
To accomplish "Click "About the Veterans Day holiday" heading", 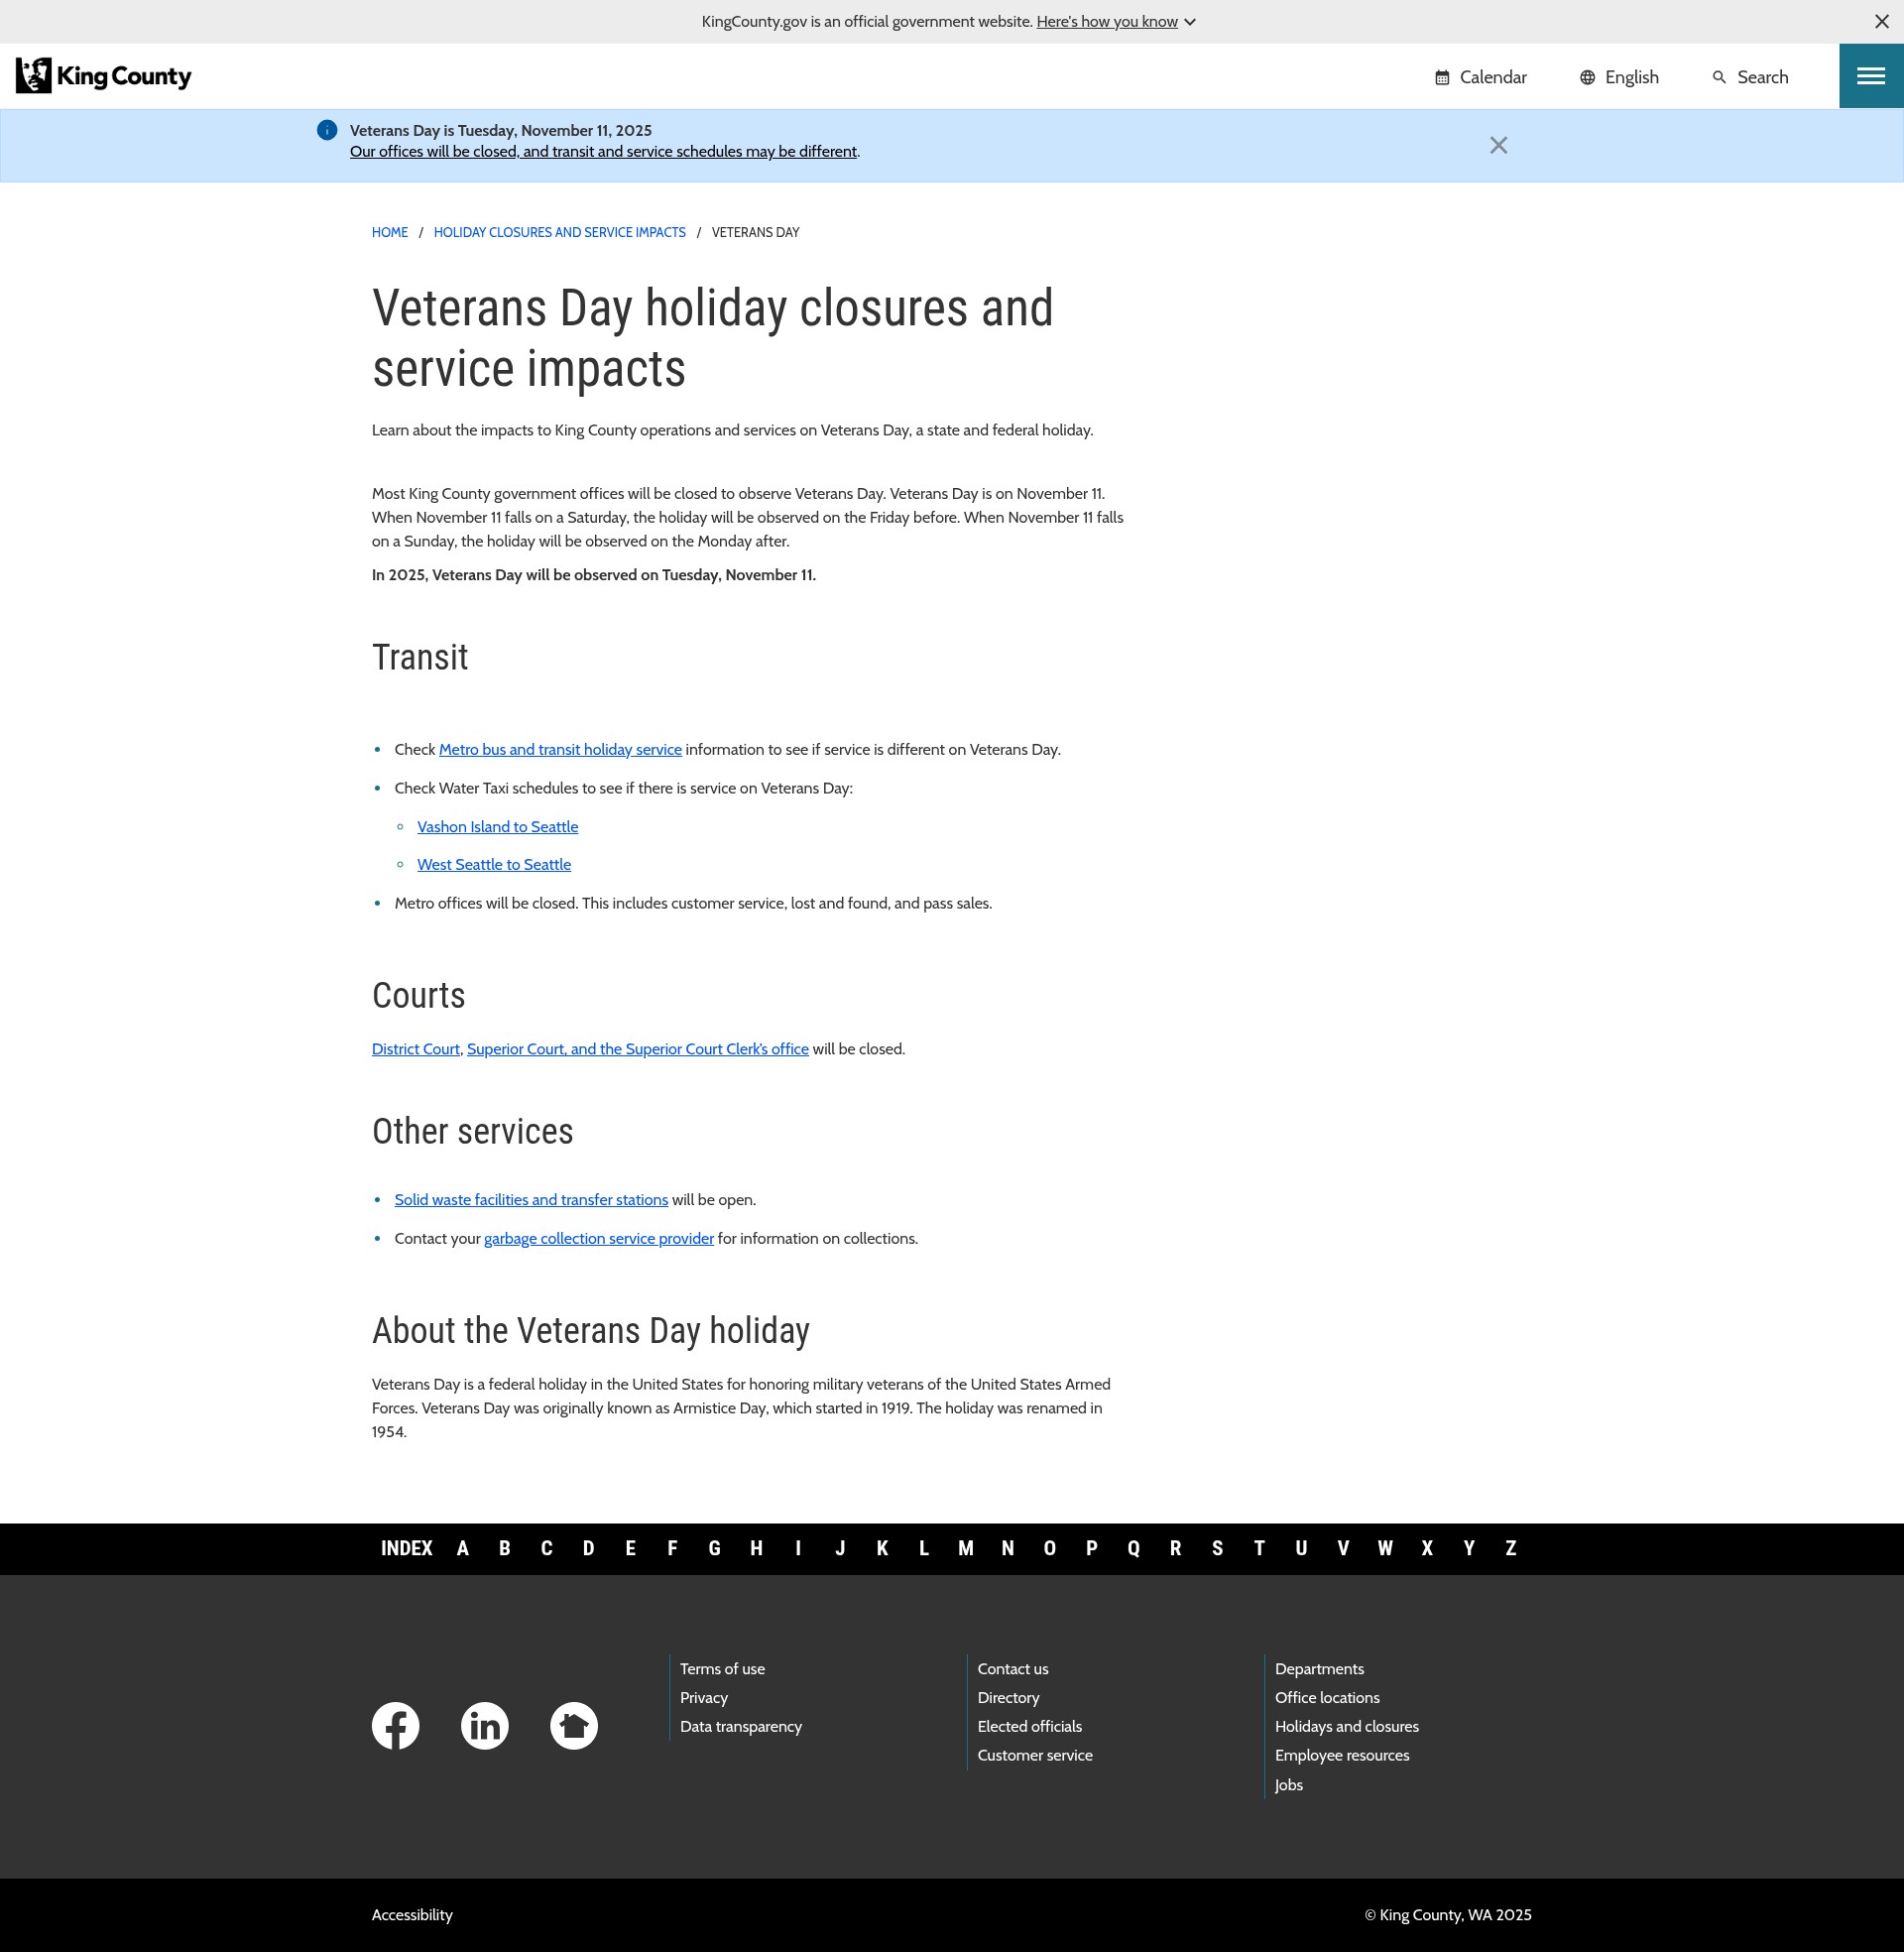I will (x=591, y=1331).
